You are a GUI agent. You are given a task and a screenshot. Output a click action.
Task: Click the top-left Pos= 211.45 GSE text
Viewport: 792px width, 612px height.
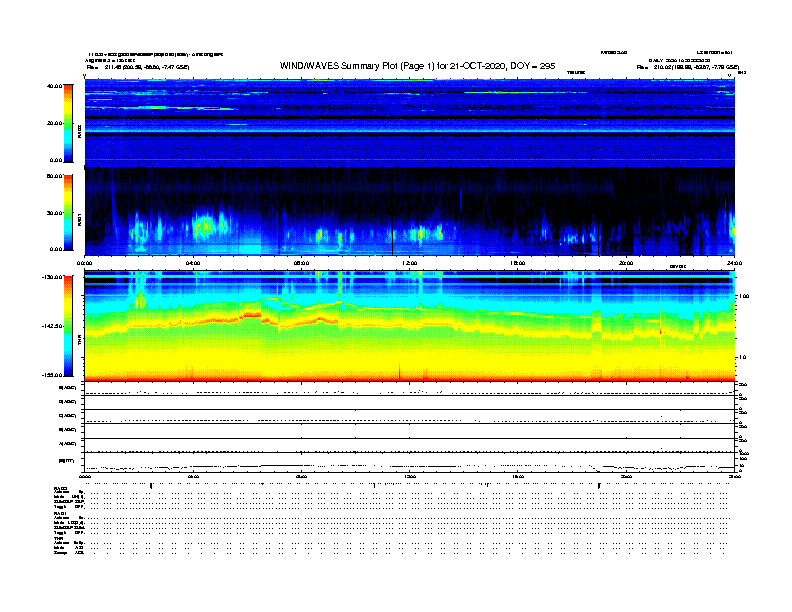(x=138, y=67)
